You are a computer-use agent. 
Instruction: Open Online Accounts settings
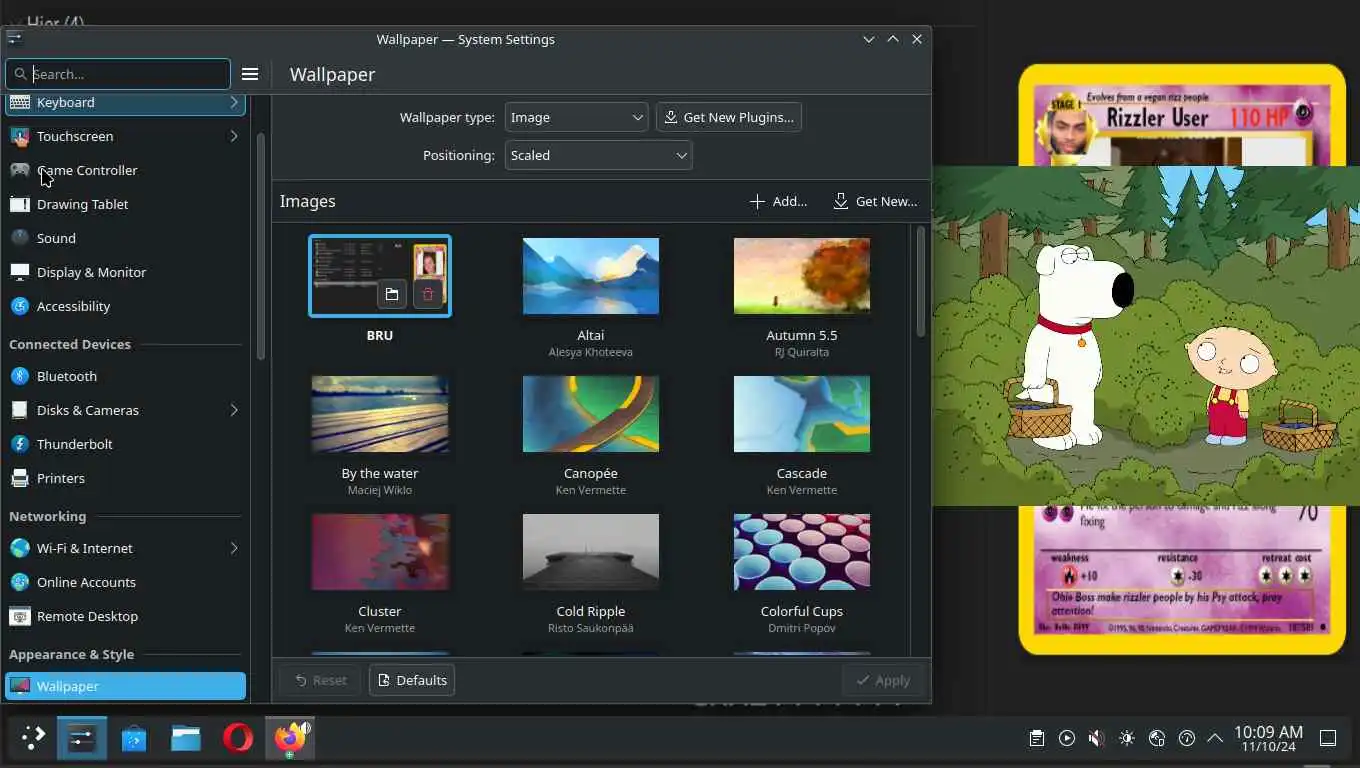point(125,582)
